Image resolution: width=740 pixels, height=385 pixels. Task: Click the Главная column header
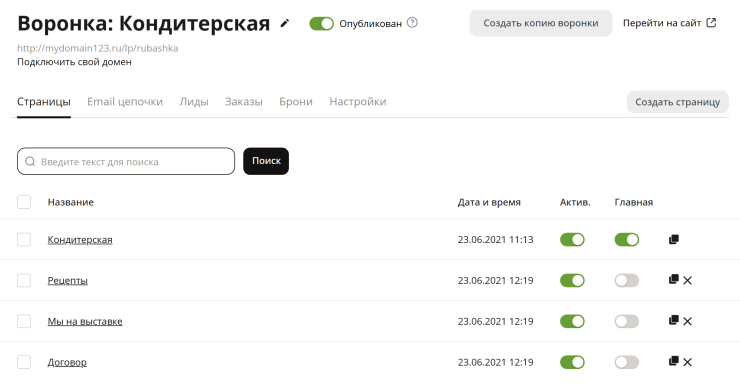pos(634,202)
